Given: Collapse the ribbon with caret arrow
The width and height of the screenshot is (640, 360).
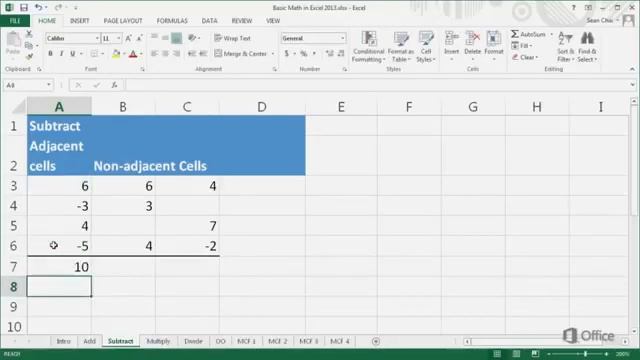Looking at the screenshot, I should tap(632, 69).
